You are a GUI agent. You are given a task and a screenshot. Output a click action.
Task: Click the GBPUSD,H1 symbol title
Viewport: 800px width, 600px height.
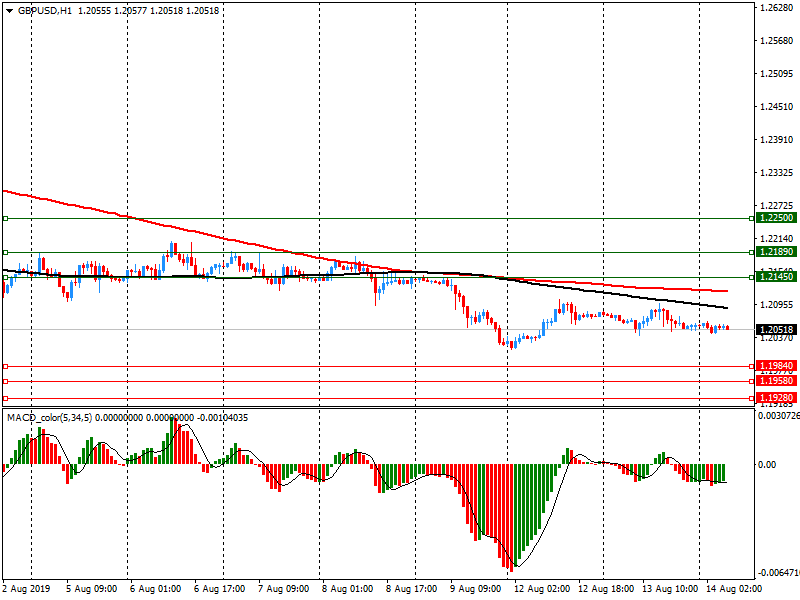[45, 11]
